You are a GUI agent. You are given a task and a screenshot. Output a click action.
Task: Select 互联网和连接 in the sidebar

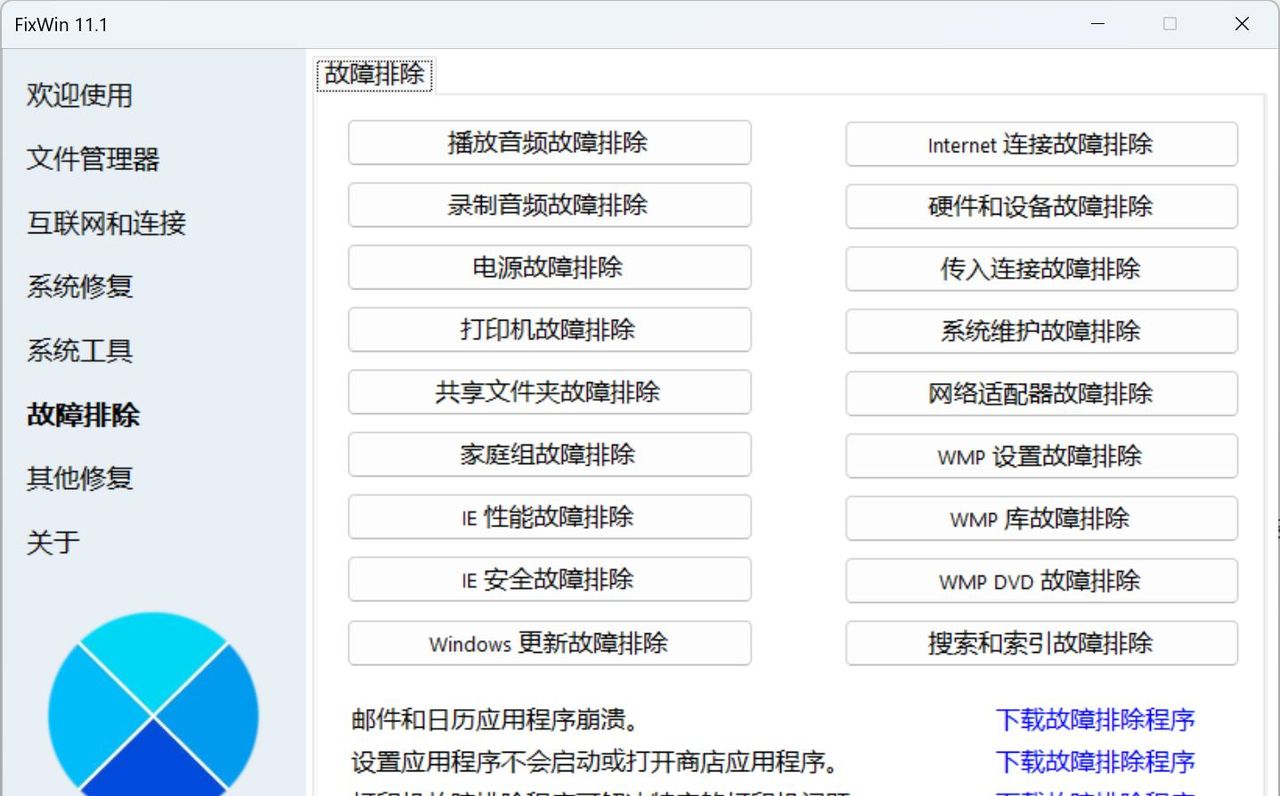[104, 224]
